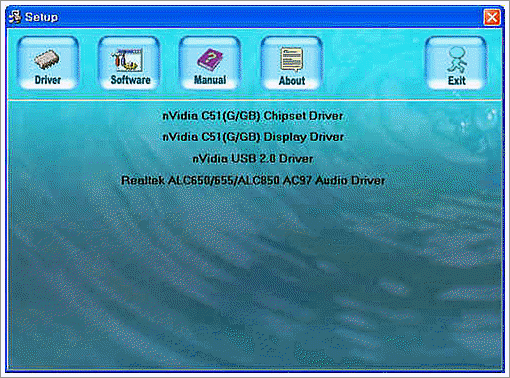
Task: Choose Realtek ALC650/655/ALC850 AC97 Audio Driver
Action: coord(253,180)
